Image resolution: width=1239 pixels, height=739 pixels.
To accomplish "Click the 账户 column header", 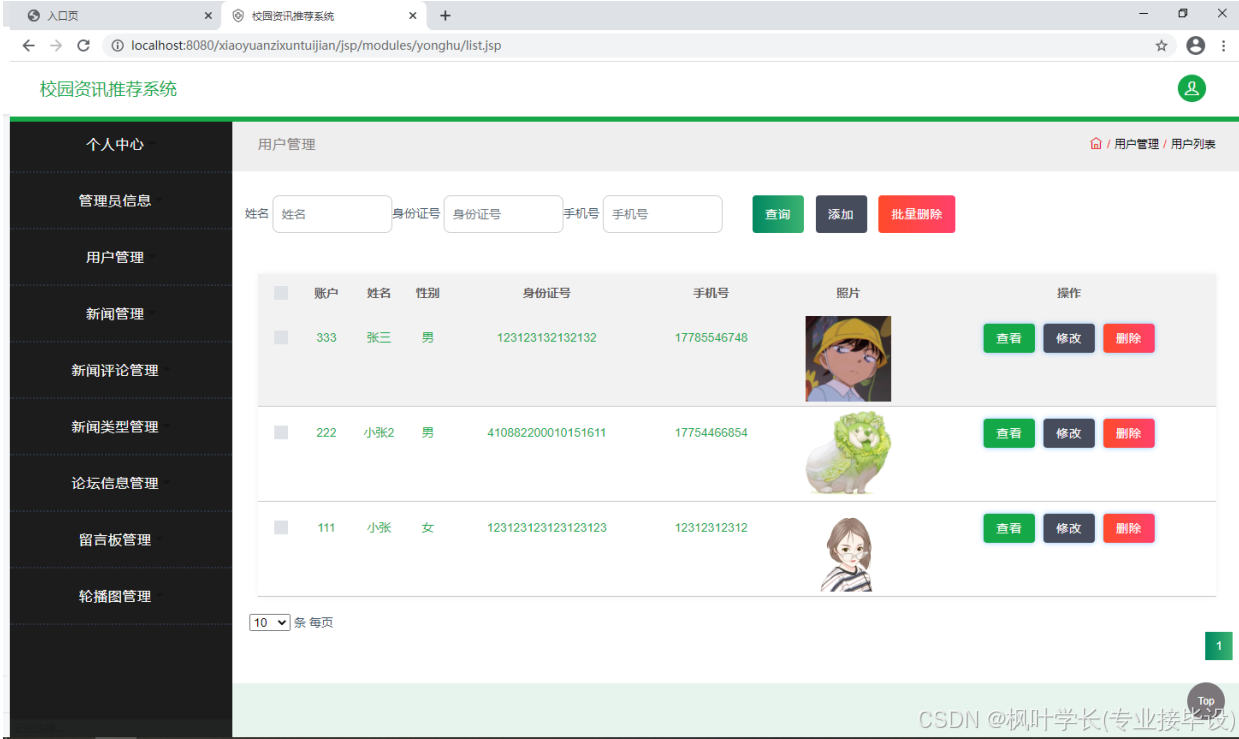I will [x=326, y=293].
